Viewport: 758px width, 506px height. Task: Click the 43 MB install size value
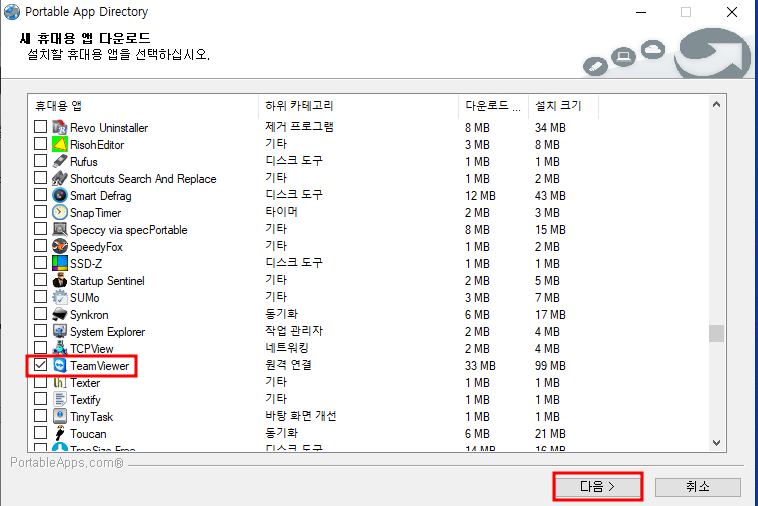[x=550, y=196]
